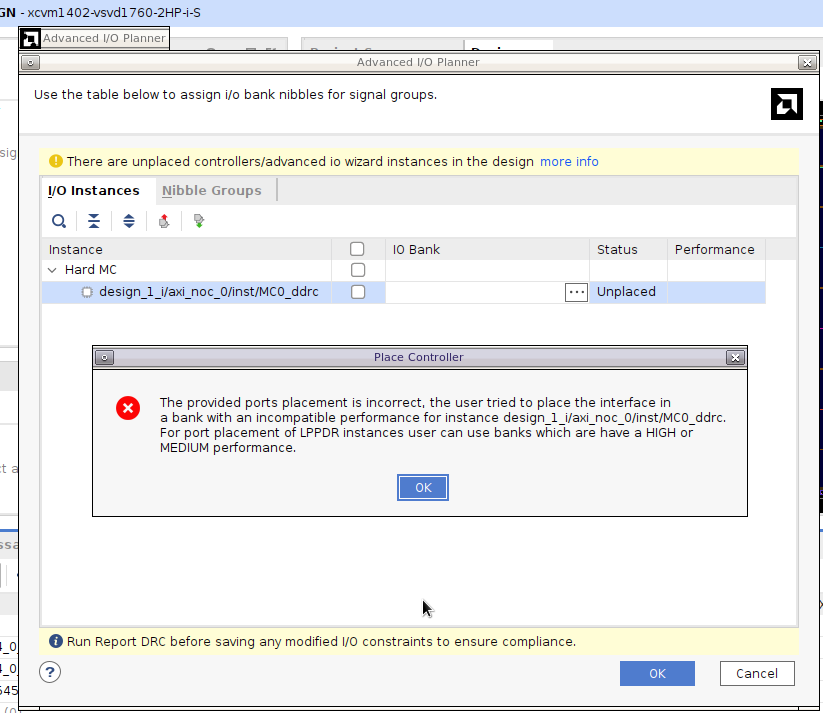Expand all instances using the toolbar icon
This screenshot has height=713, width=823.
[x=128, y=220]
